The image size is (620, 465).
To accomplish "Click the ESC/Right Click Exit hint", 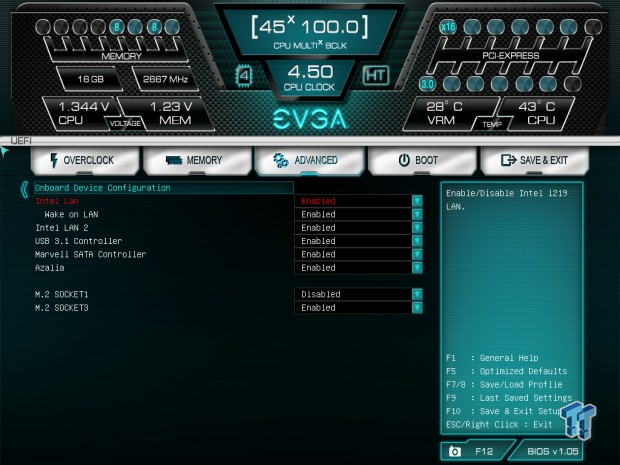I will tap(499, 425).
